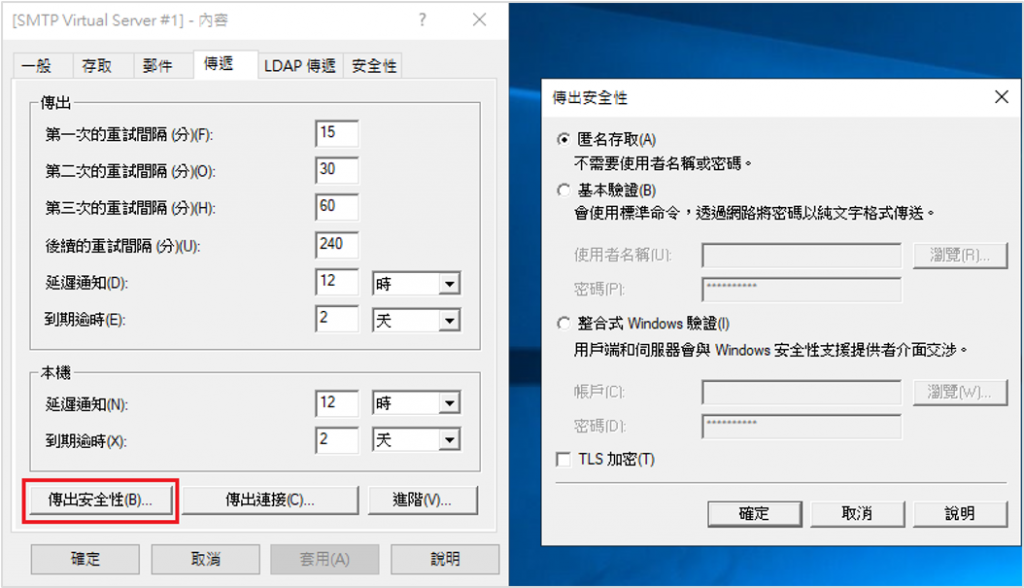The width and height of the screenshot is (1024, 588).
Task: Cancel the SMTP properties dialog
Action: pos(205,559)
